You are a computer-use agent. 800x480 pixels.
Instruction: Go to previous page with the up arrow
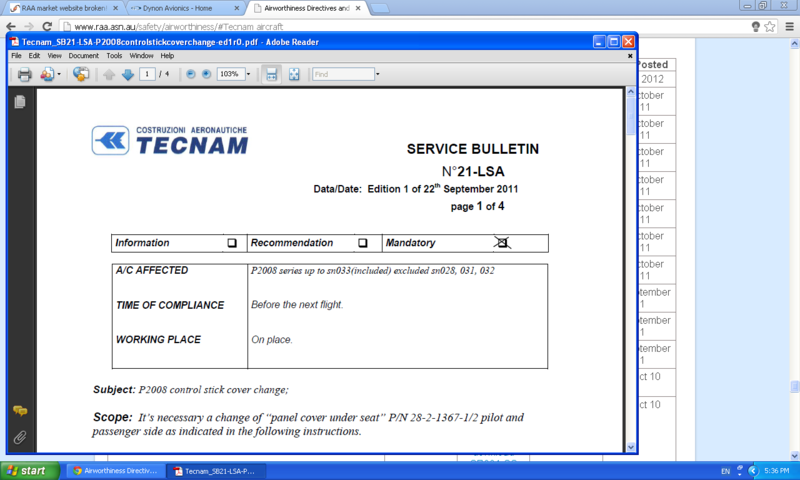(x=109, y=74)
